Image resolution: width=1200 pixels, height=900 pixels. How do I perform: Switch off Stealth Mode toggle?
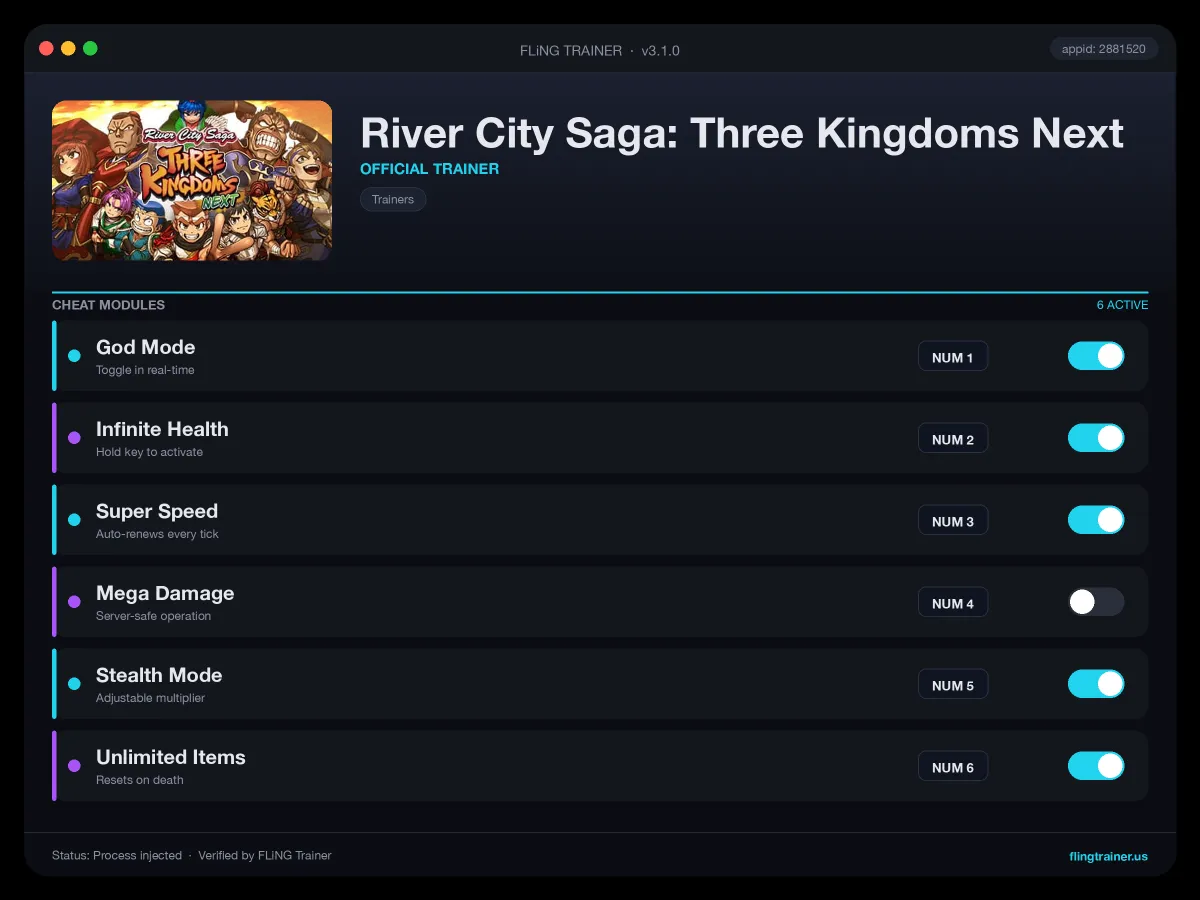(x=1096, y=684)
